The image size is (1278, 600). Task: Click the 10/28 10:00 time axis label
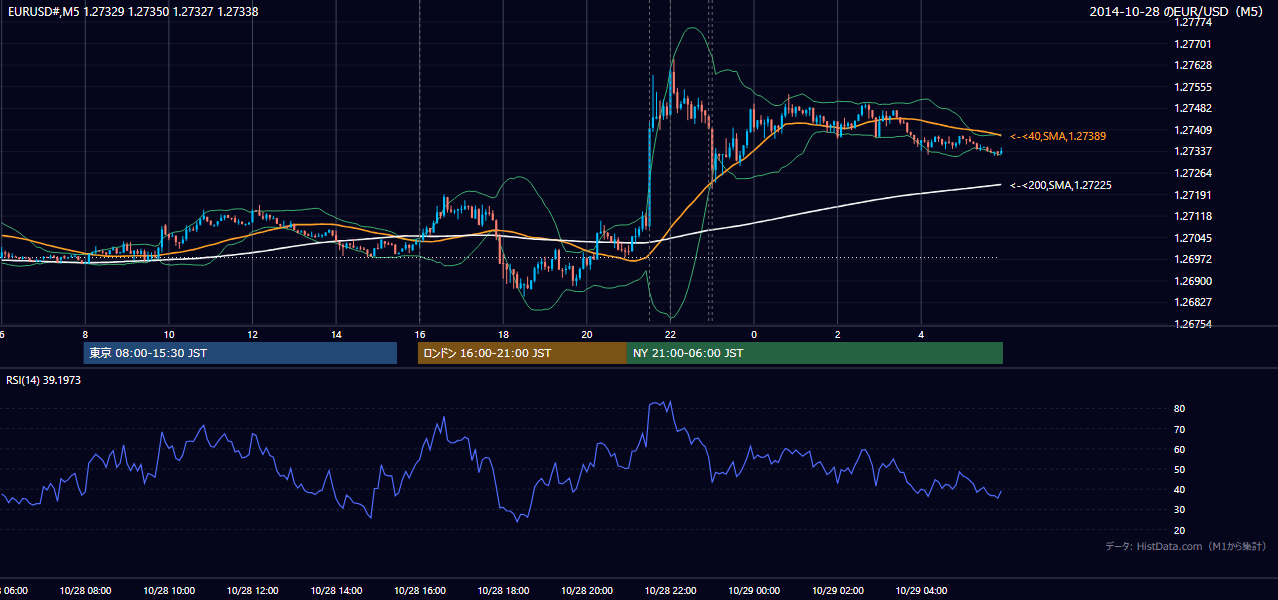coord(169,591)
